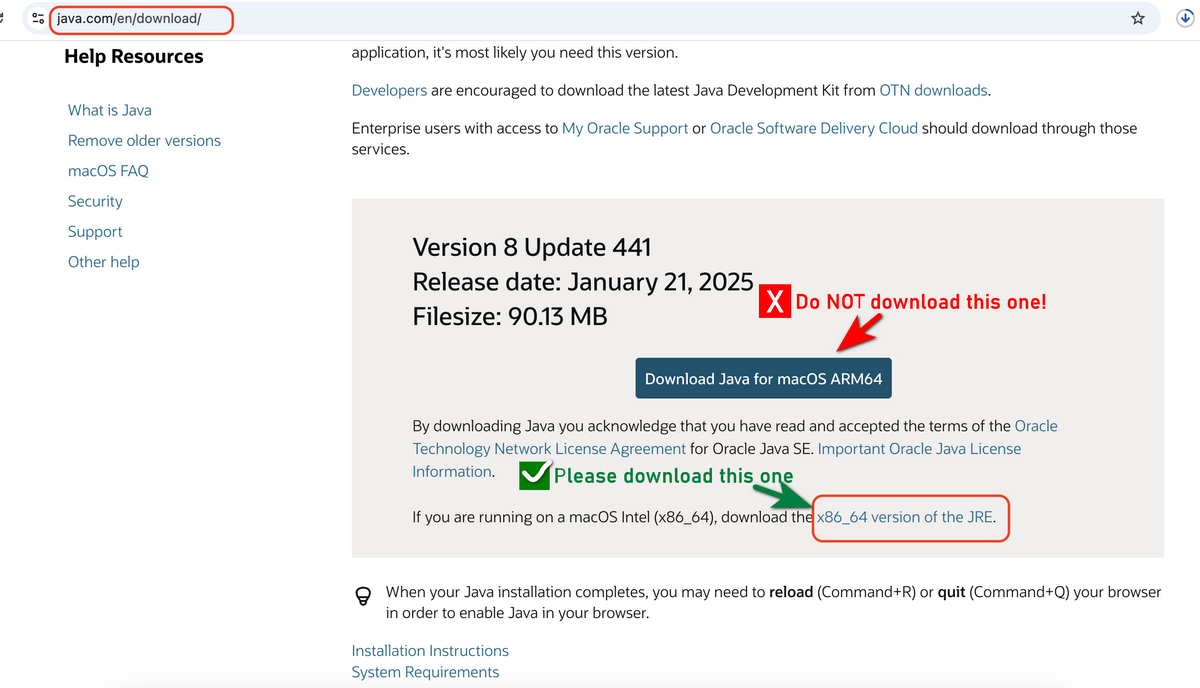Open the My Oracle Support link
This screenshot has height=688, width=1200.
[x=625, y=128]
